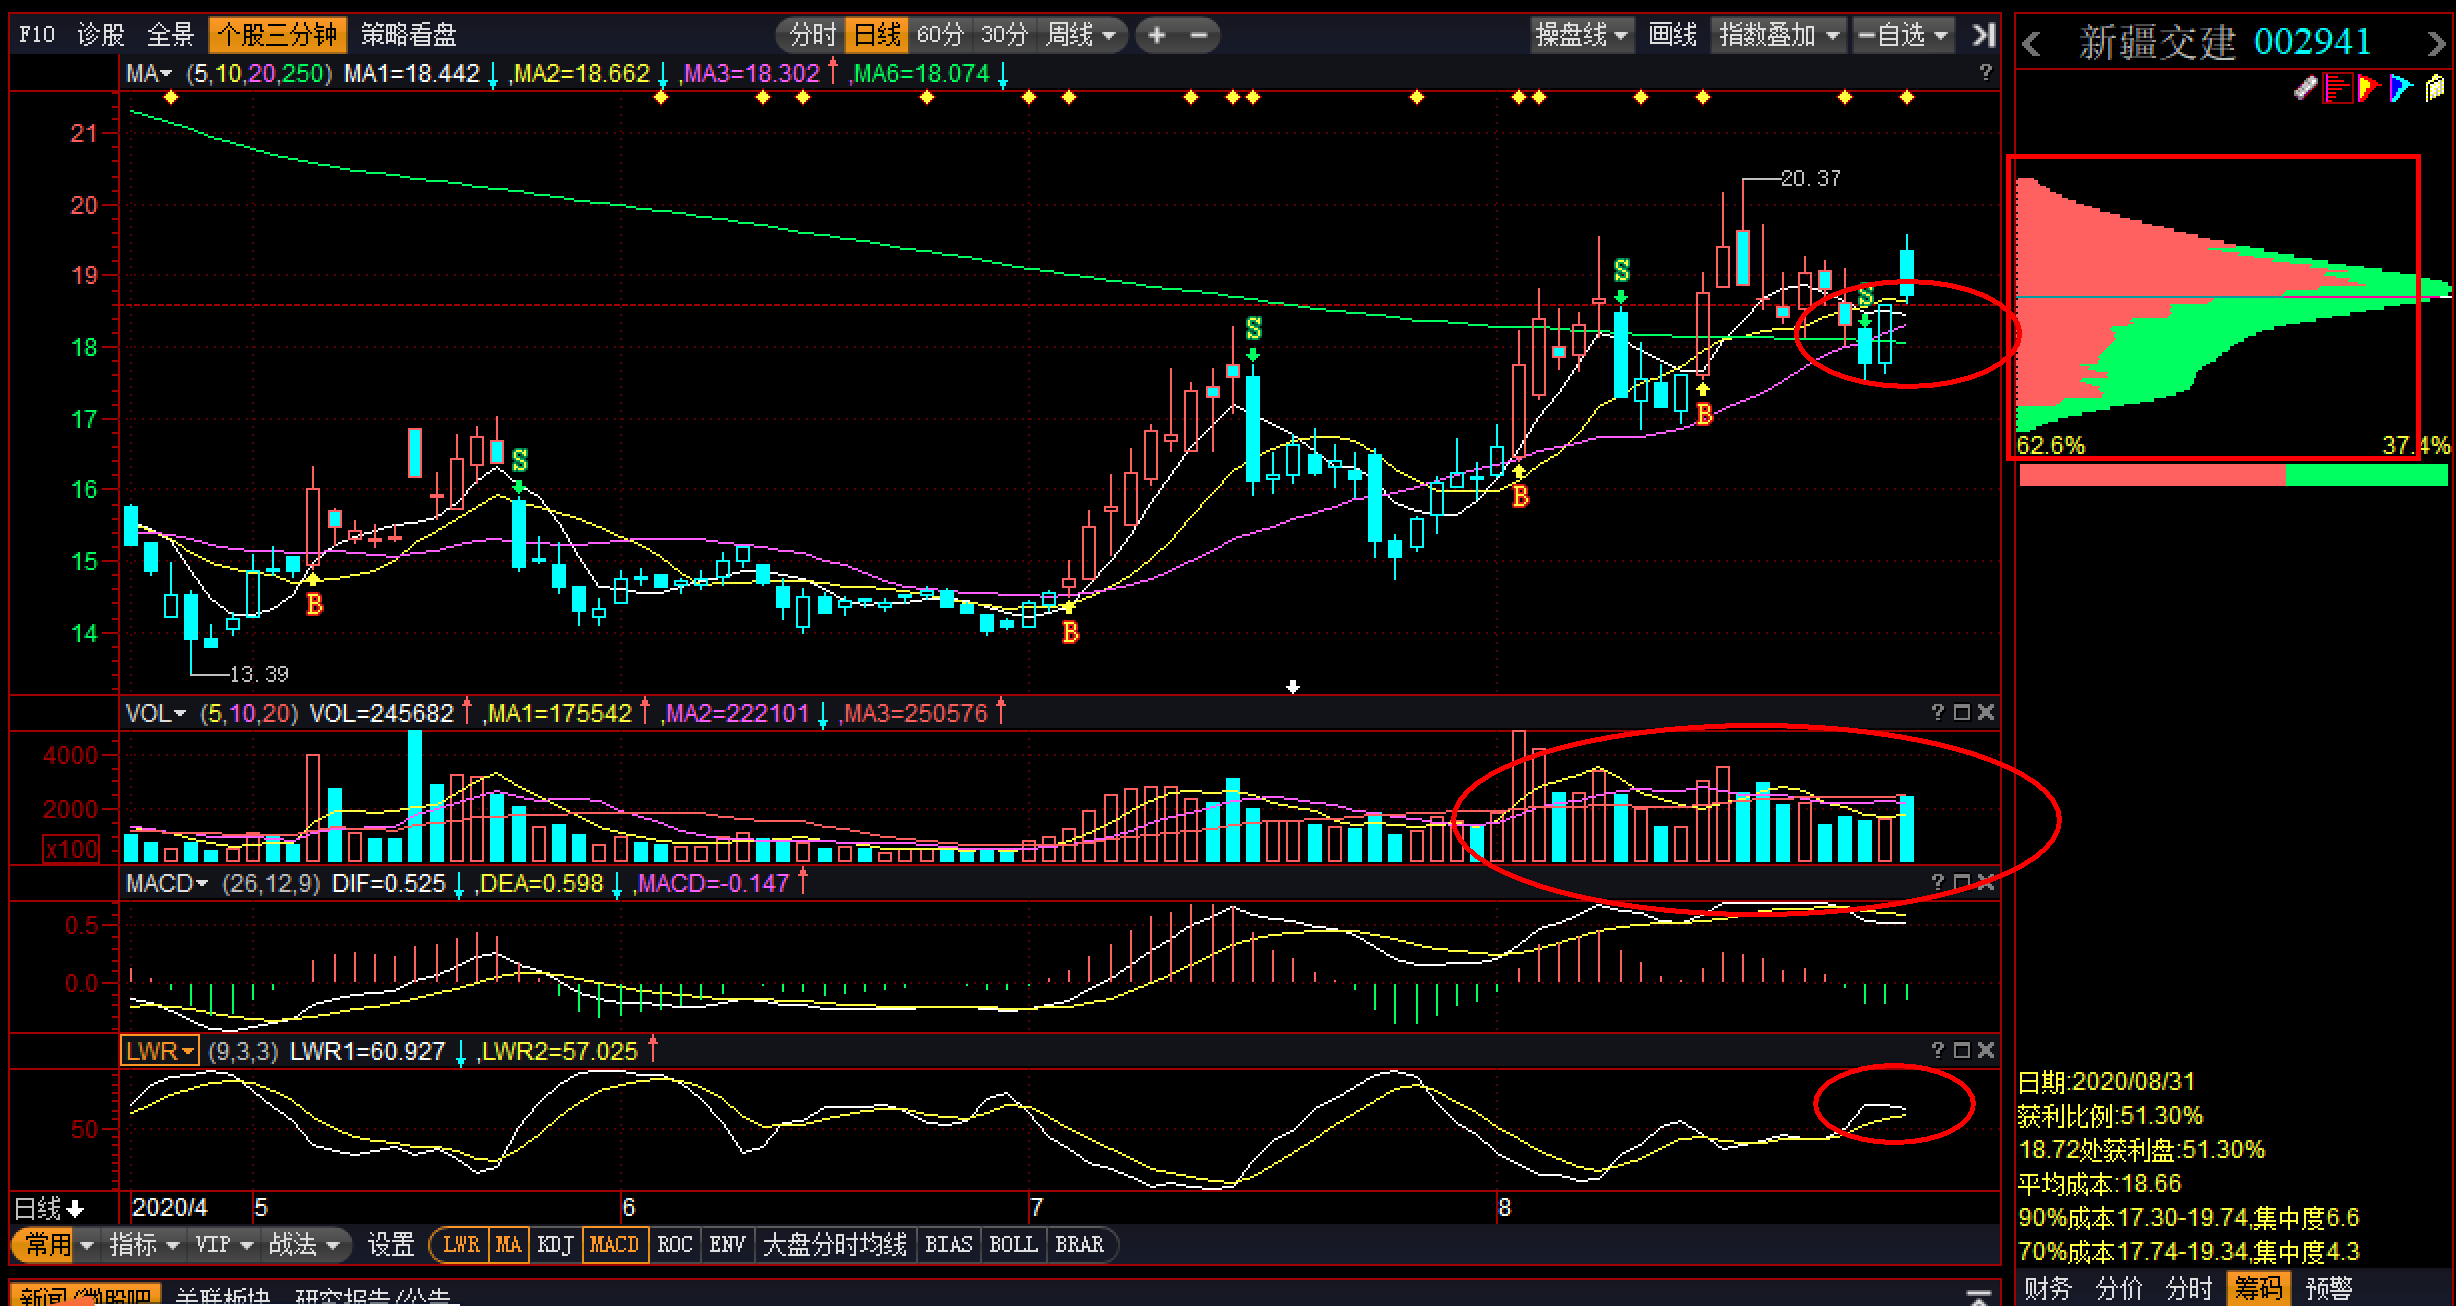The width and height of the screenshot is (2456, 1306).
Task: Toggle the BIAS indicator button
Action: pos(948,1245)
